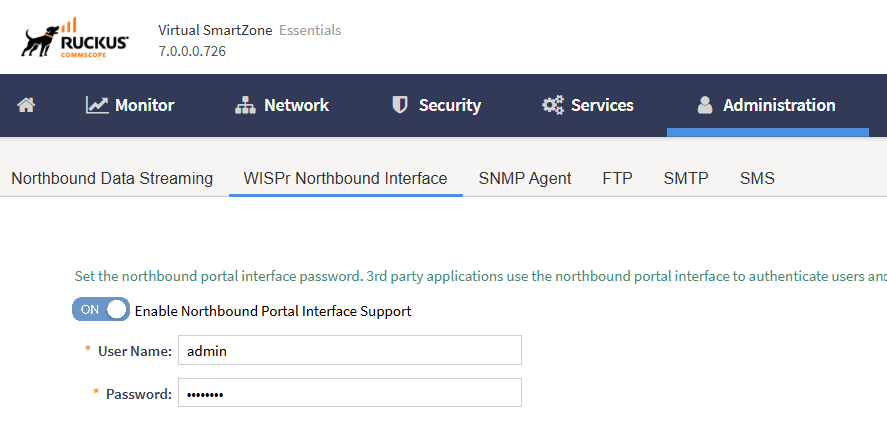Click the Network topology icon
887x431 pixels.
click(x=246, y=105)
